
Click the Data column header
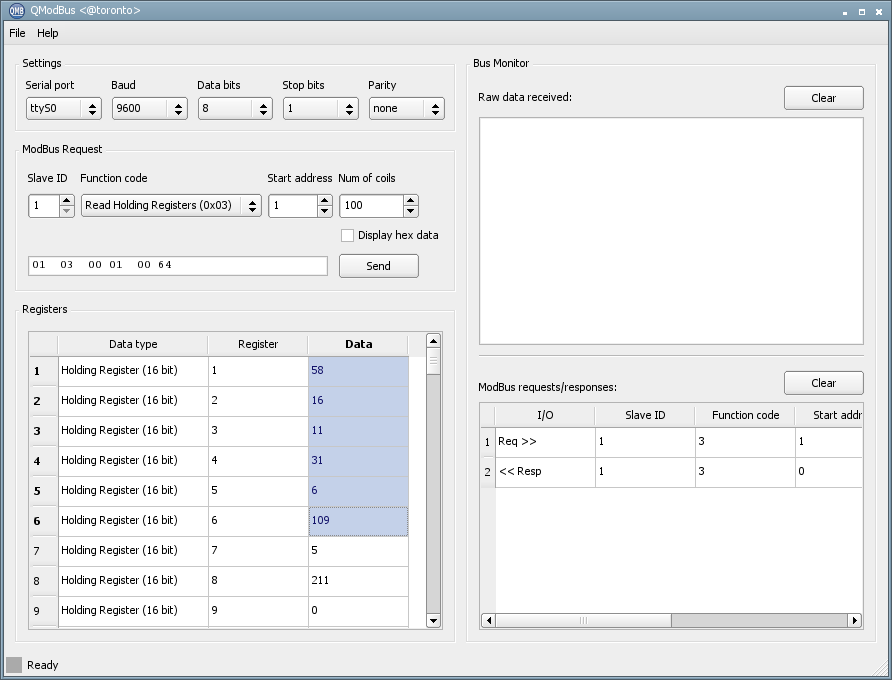[x=358, y=344]
